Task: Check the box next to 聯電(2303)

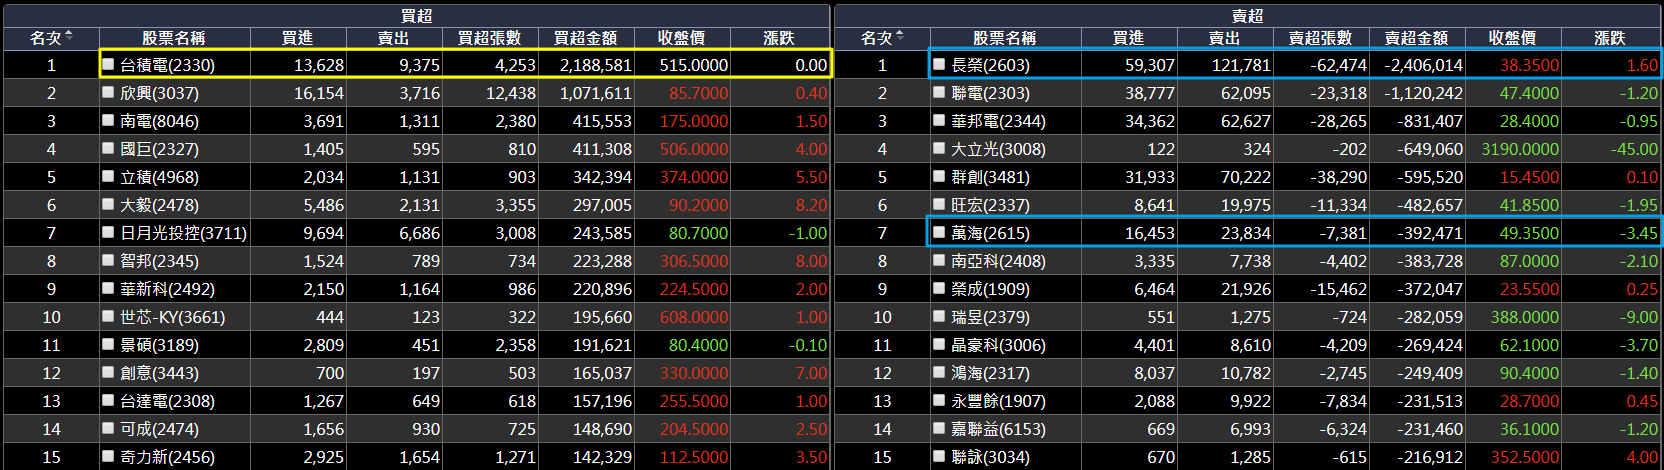Action: [x=939, y=92]
